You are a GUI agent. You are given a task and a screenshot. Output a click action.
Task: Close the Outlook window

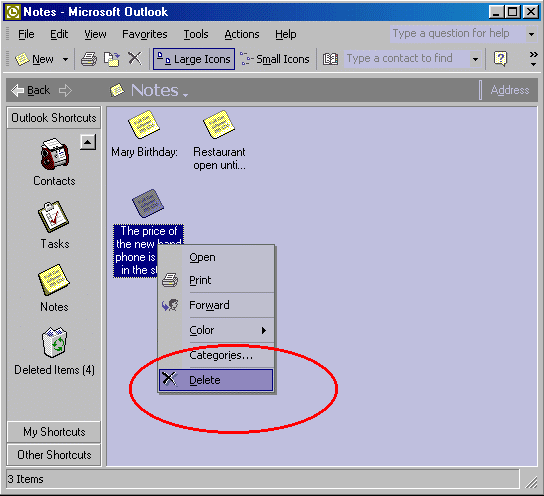coord(531,12)
